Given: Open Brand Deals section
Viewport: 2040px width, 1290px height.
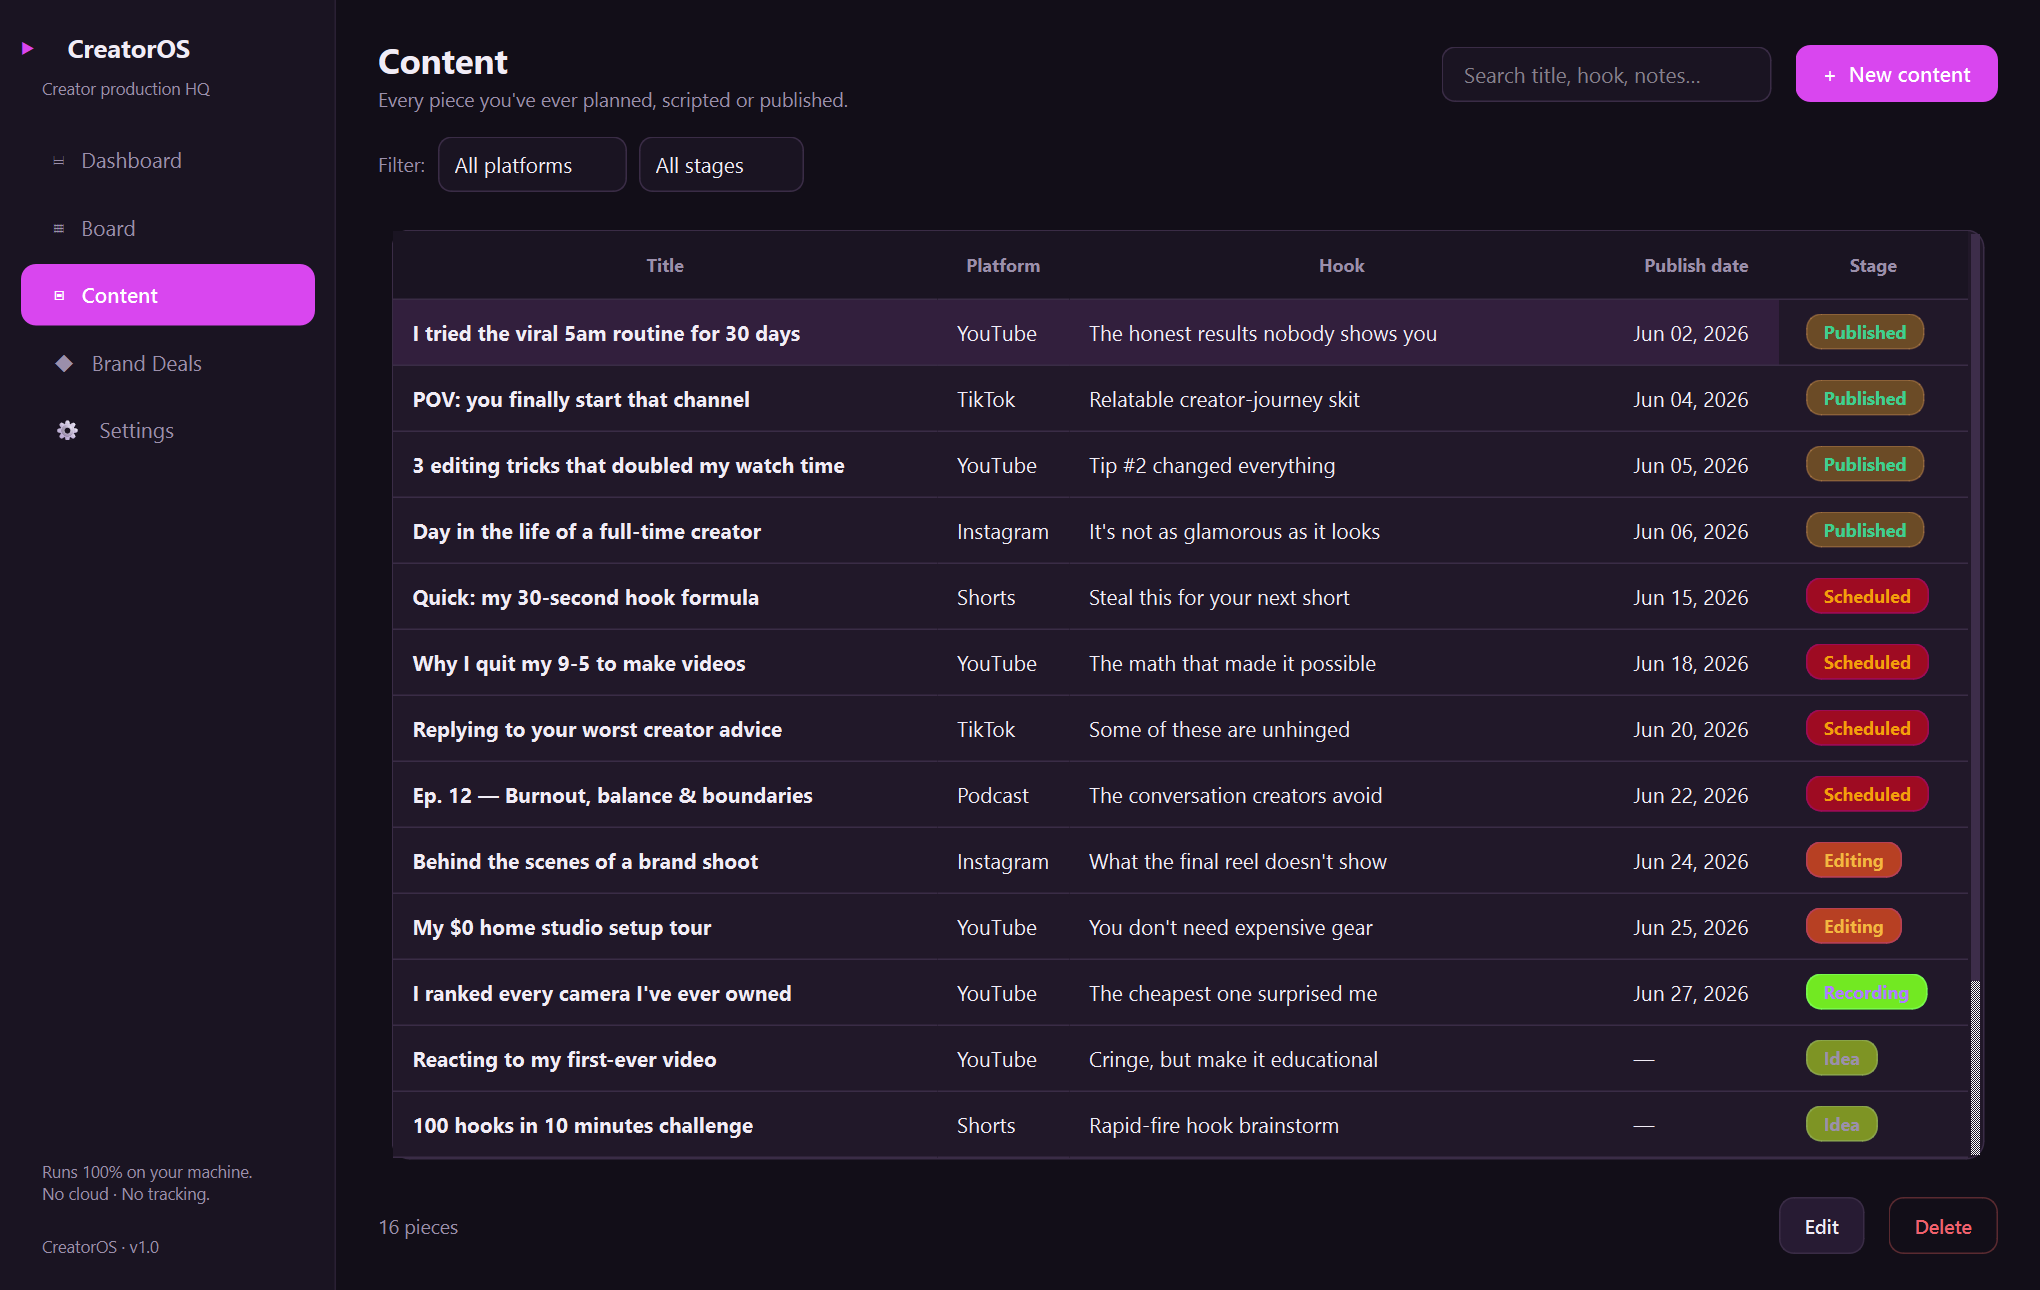Looking at the screenshot, I should point(168,364).
